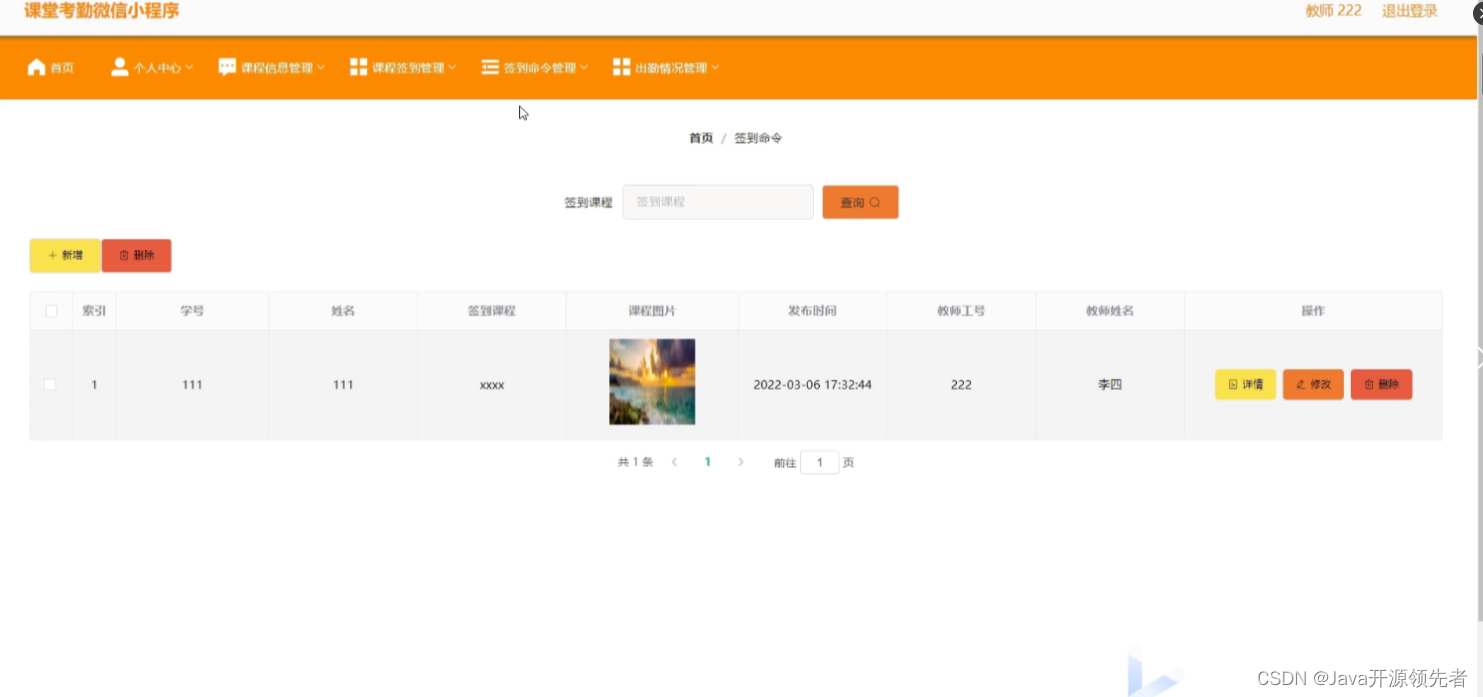The width and height of the screenshot is (1483, 697).
Task: Expand the 出勤情况管理 dropdown
Action: [666, 67]
